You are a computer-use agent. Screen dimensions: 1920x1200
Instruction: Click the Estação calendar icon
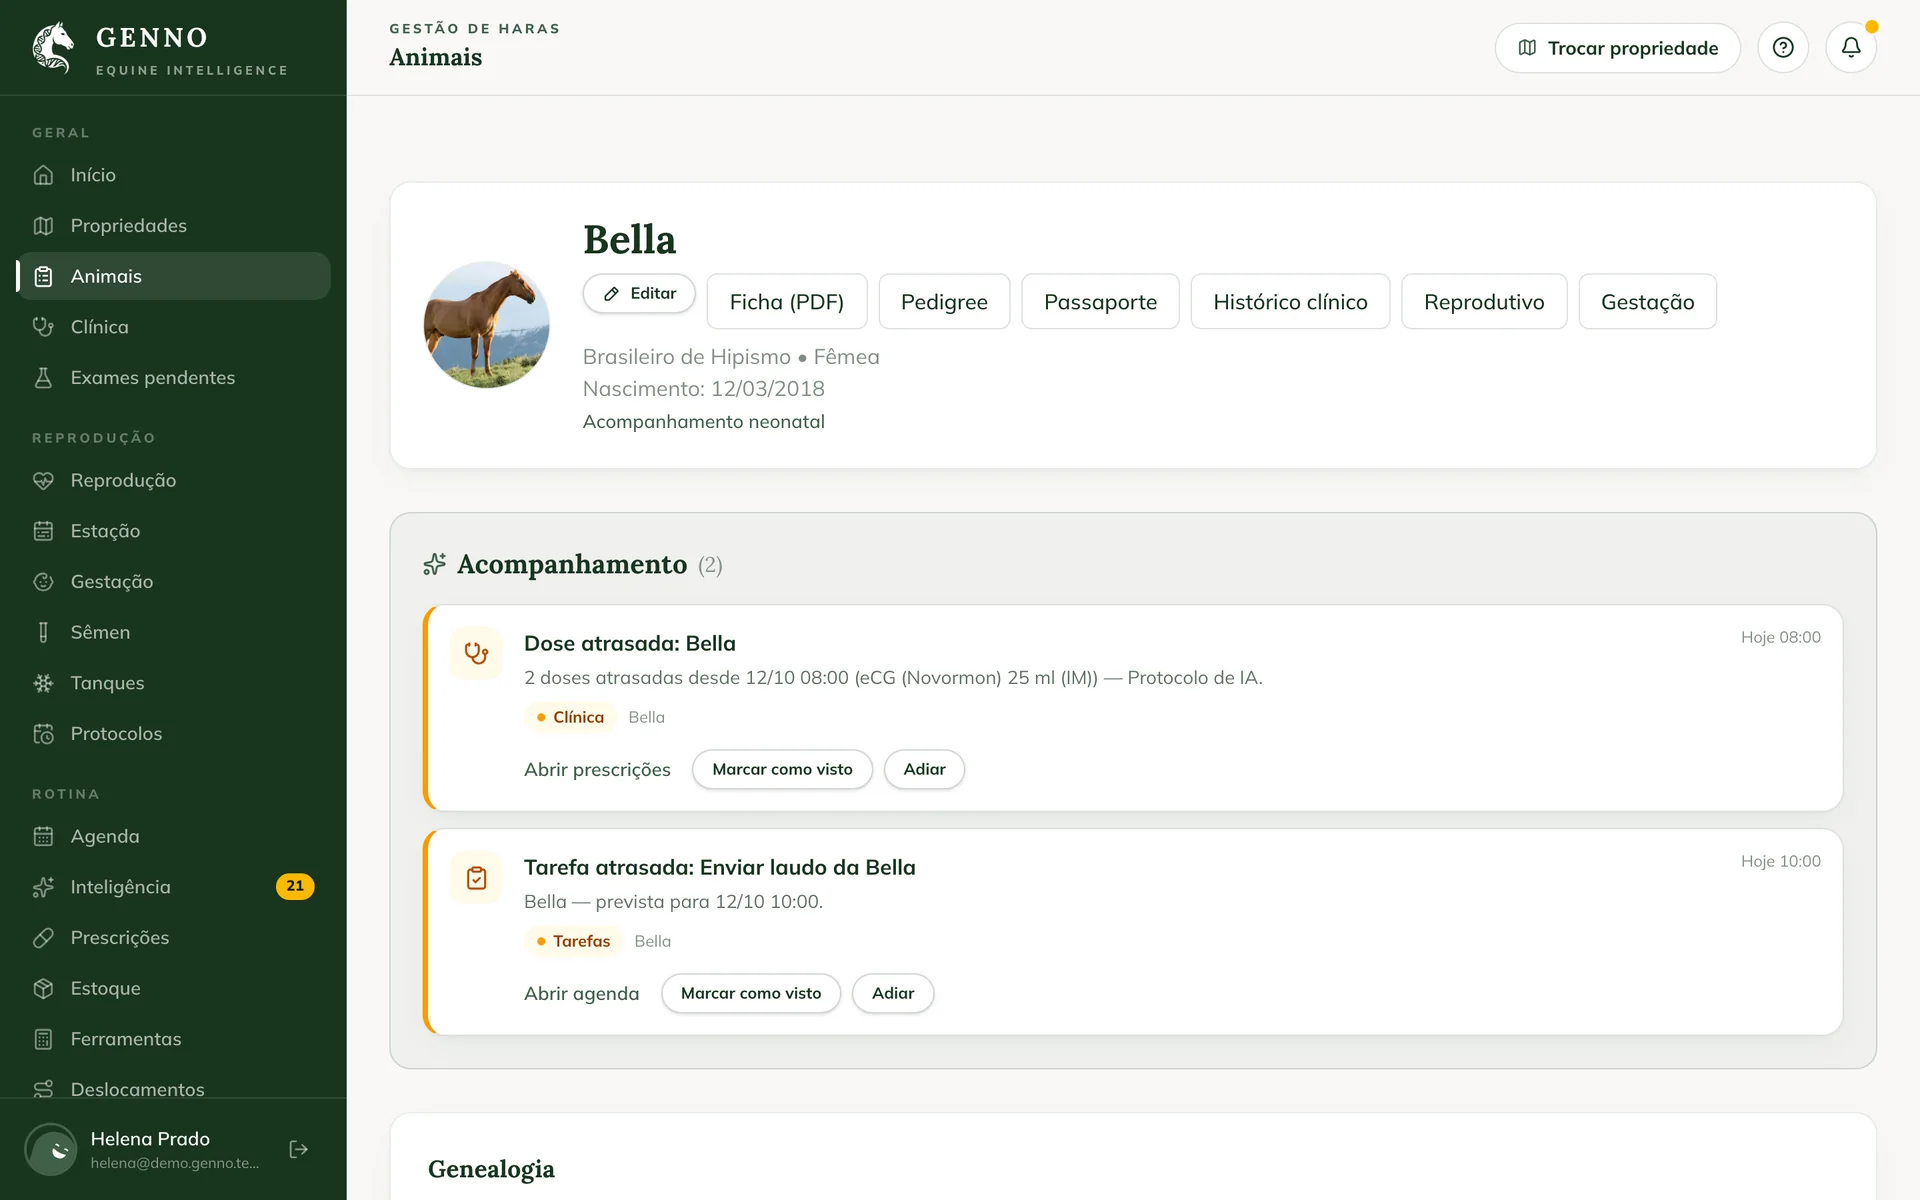point(43,531)
